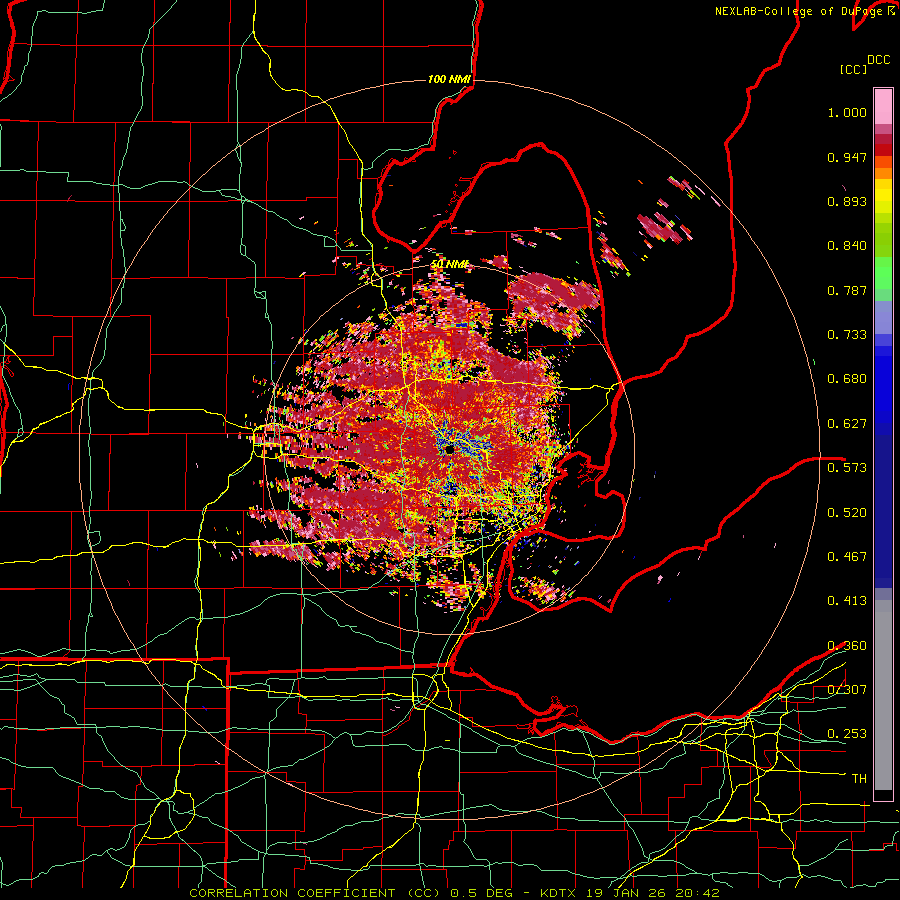Pick the gray segment of the color bar
The height and width of the screenshot is (900, 900).
[x=883, y=695]
